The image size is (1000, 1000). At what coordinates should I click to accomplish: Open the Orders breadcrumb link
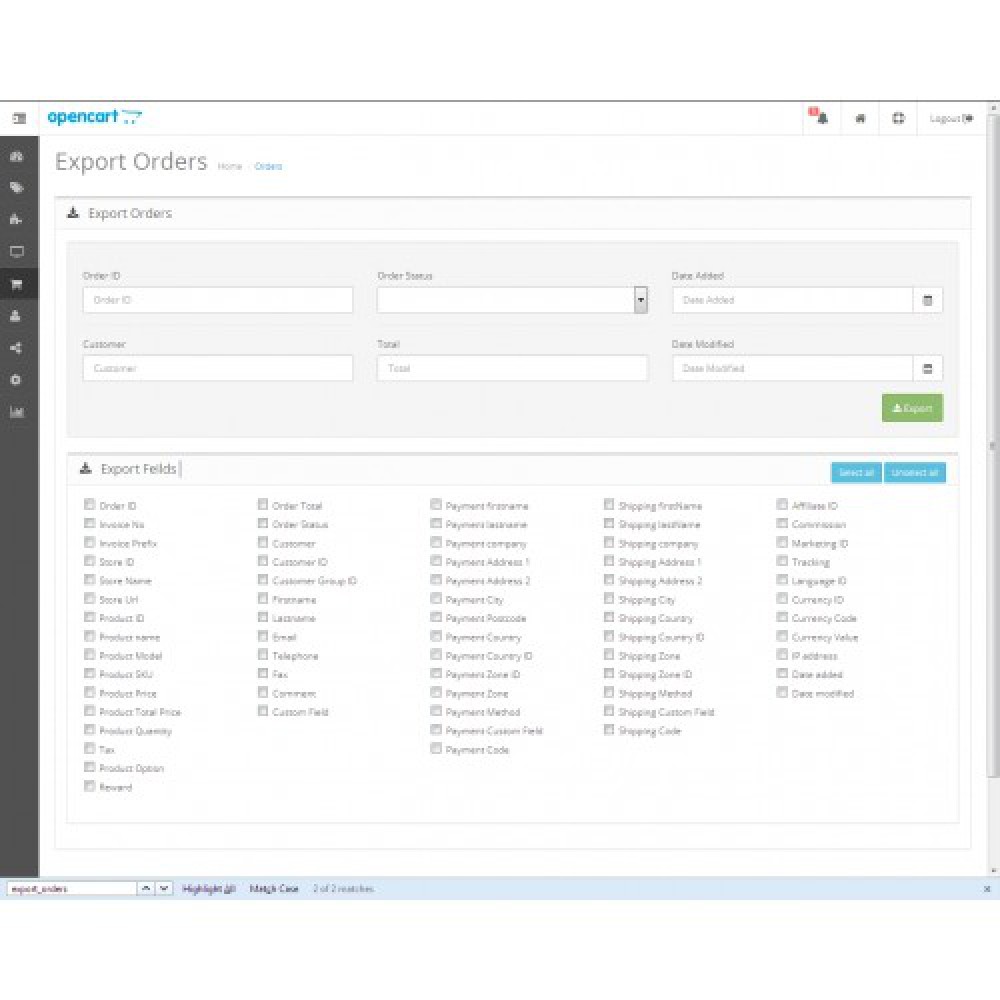[x=268, y=166]
